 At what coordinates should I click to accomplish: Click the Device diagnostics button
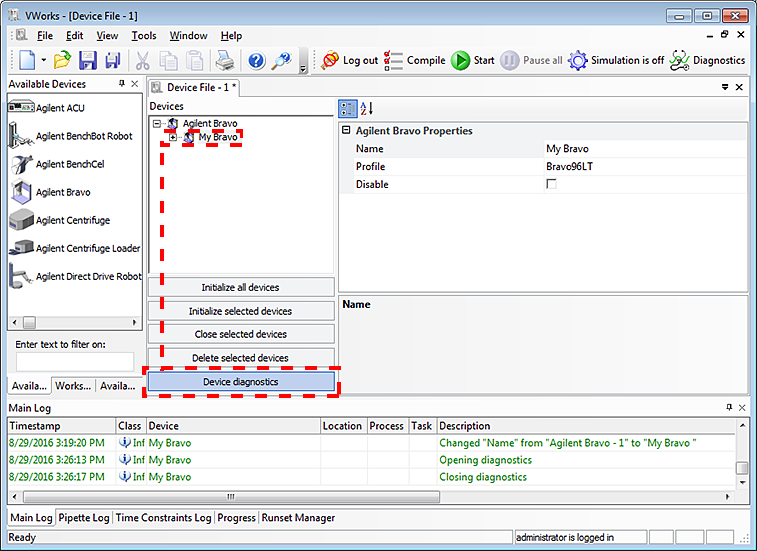click(241, 381)
